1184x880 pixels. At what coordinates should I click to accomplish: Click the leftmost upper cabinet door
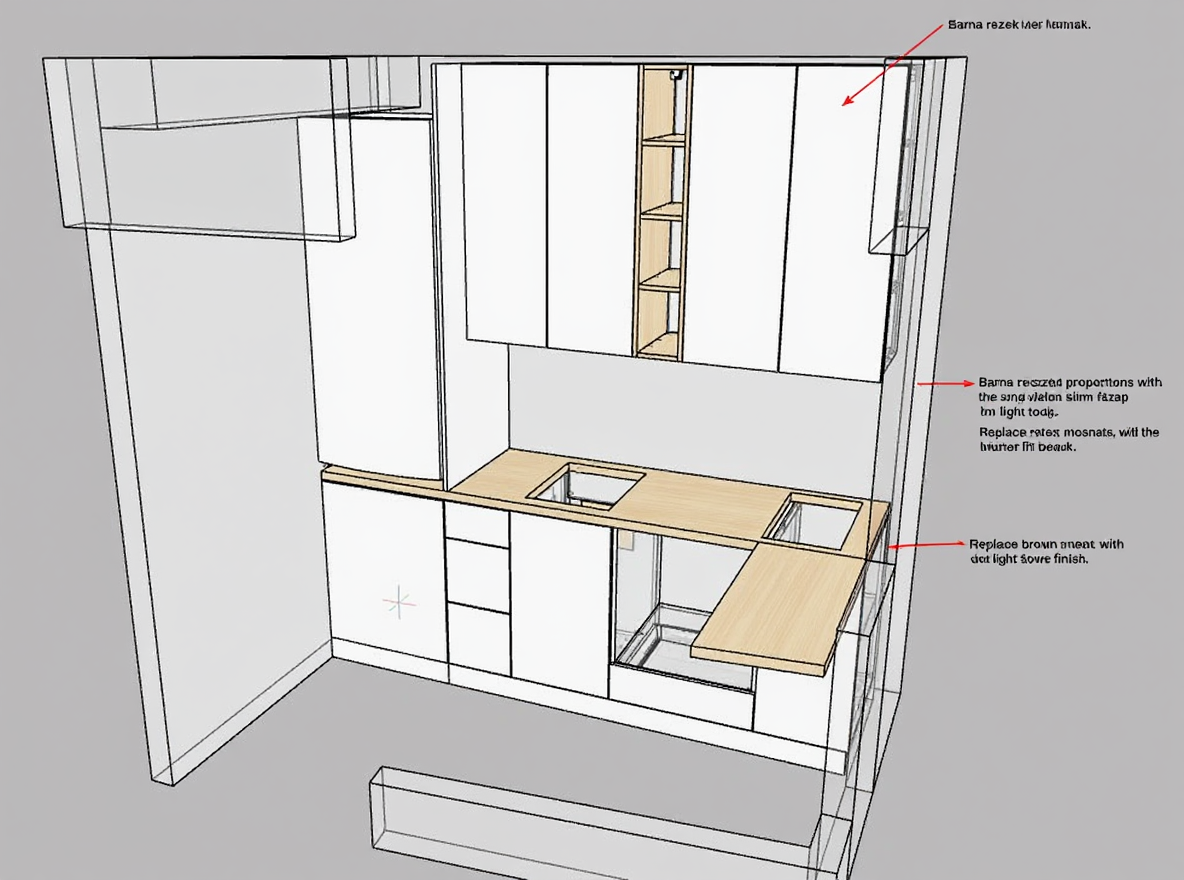pos(503,205)
